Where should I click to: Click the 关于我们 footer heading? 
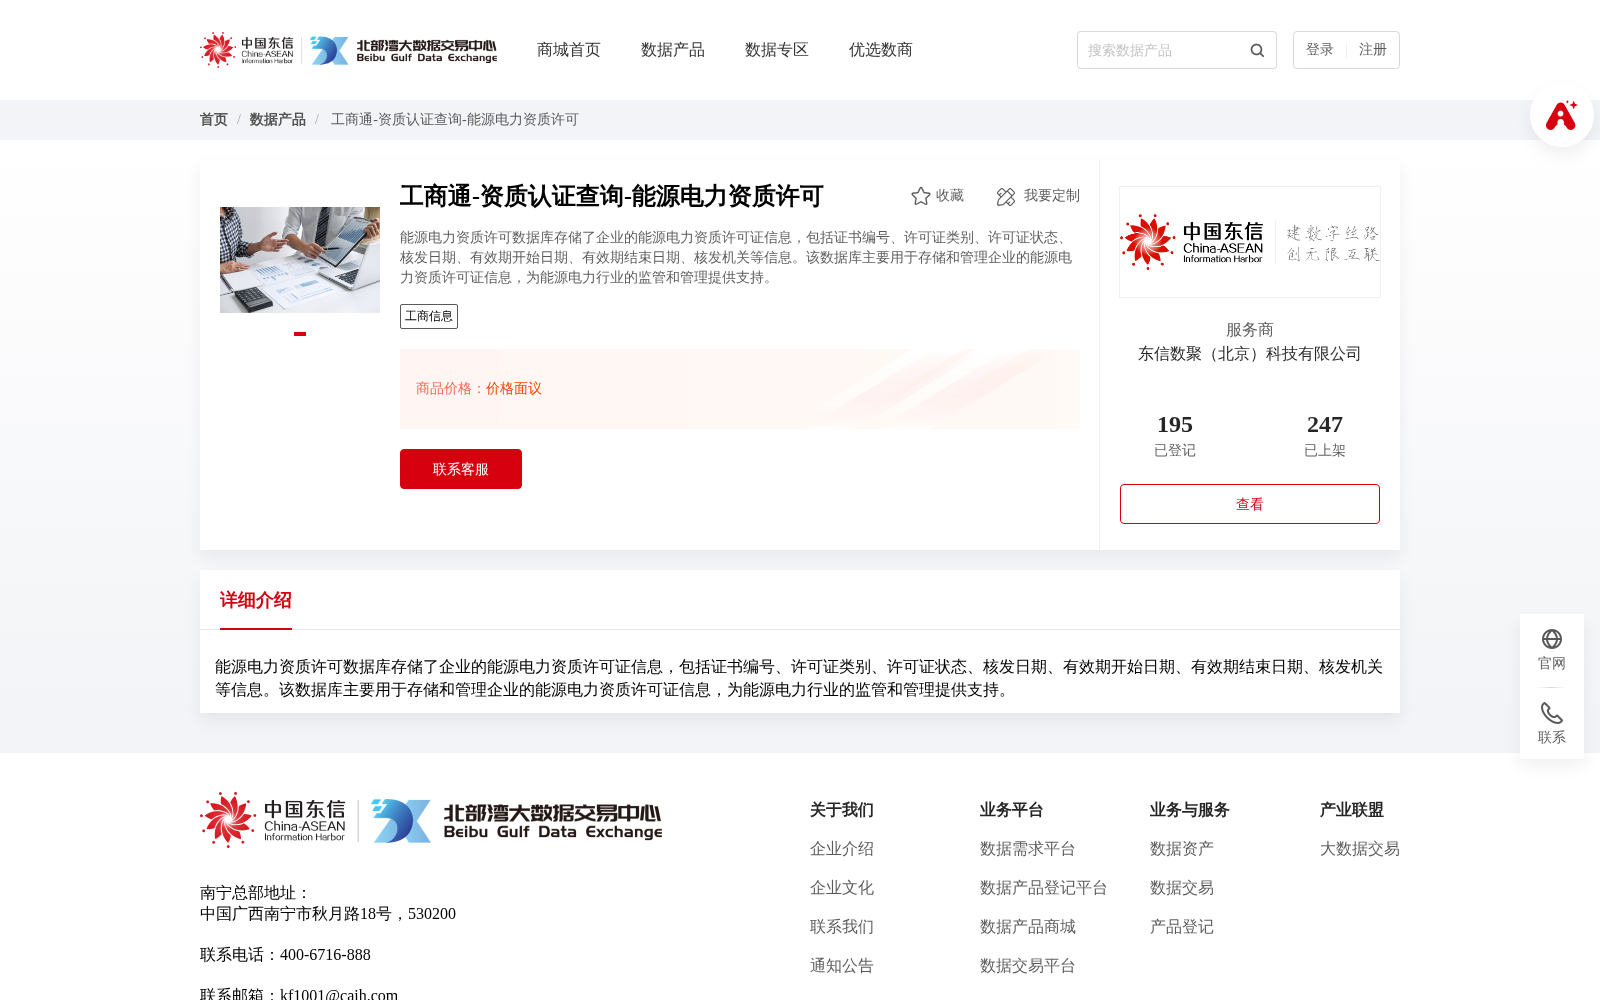pos(842,810)
